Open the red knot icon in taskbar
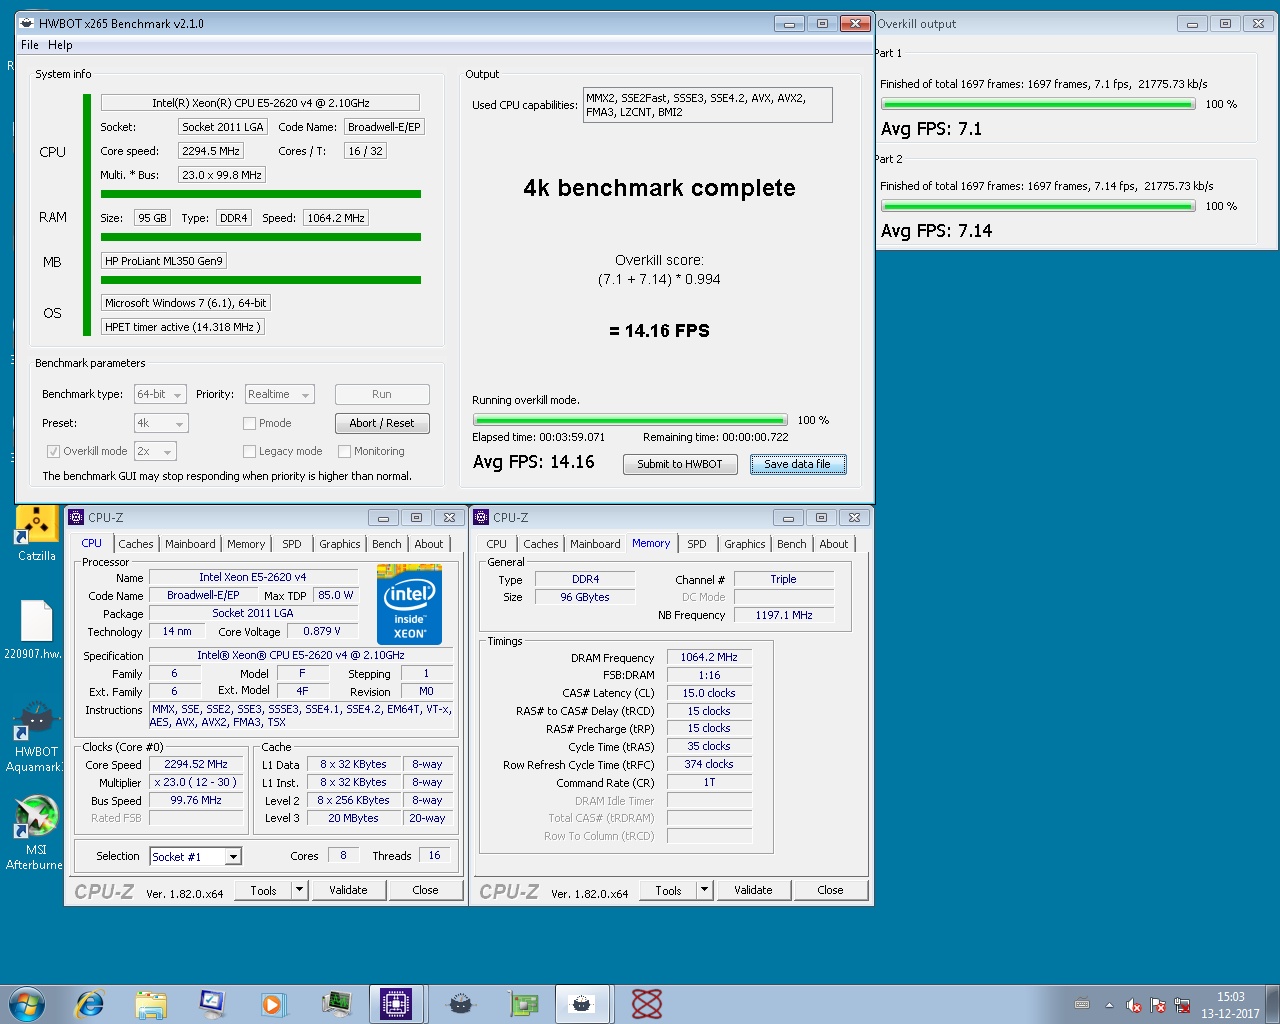 [647, 1003]
